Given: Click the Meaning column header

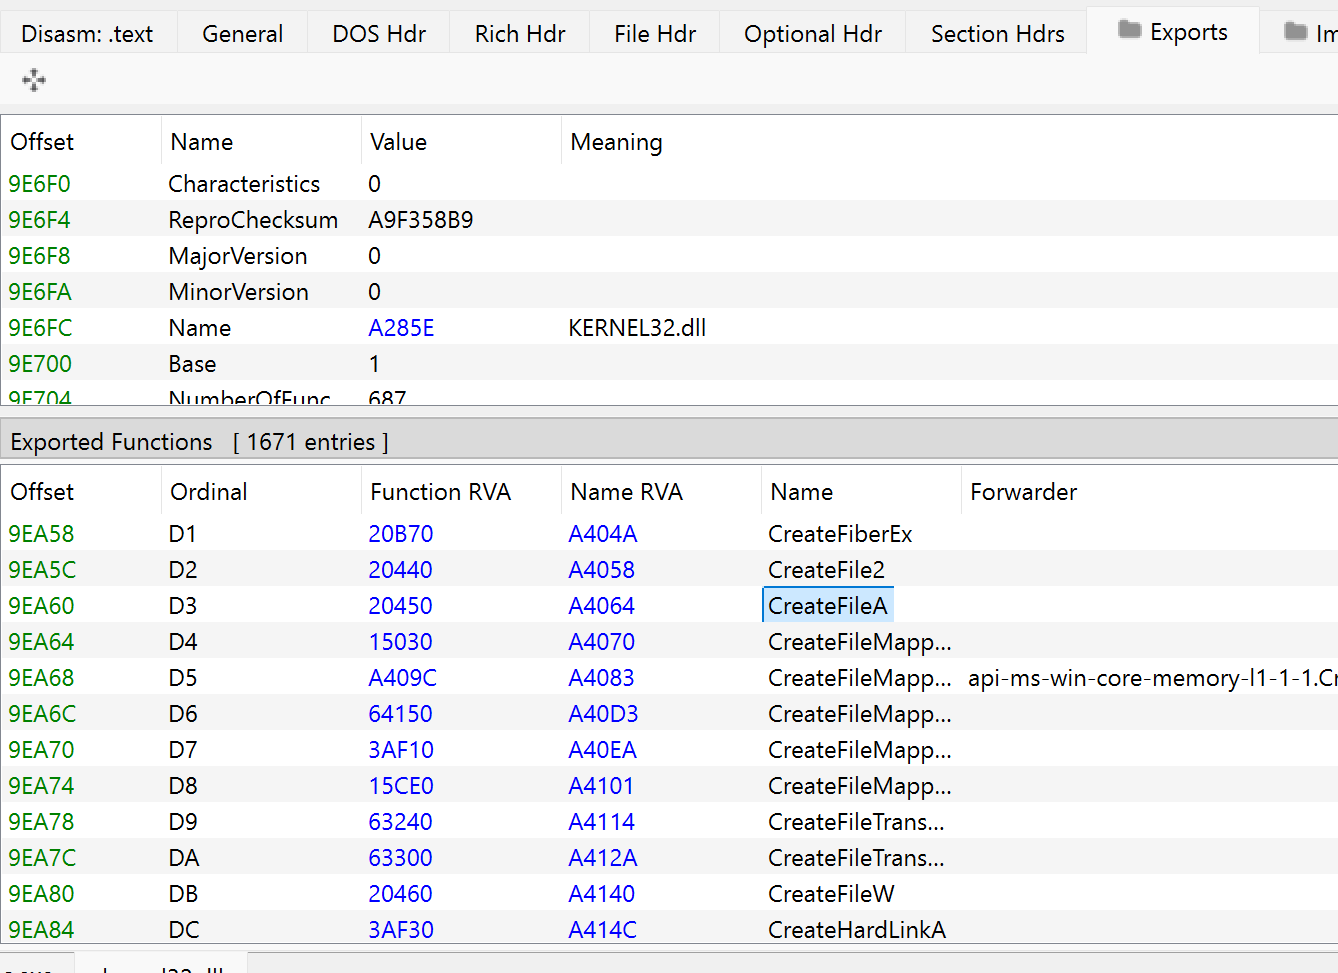Looking at the screenshot, I should (616, 142).
